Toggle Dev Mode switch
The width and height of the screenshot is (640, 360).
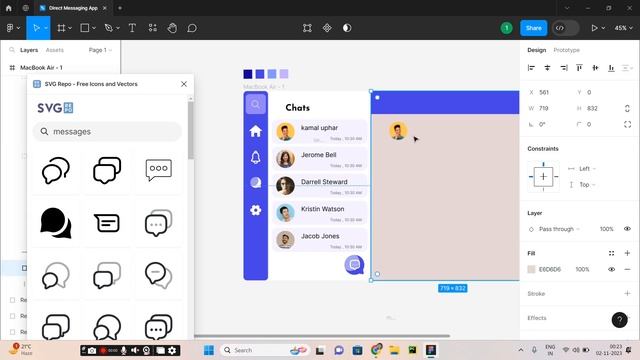point(565,28)
